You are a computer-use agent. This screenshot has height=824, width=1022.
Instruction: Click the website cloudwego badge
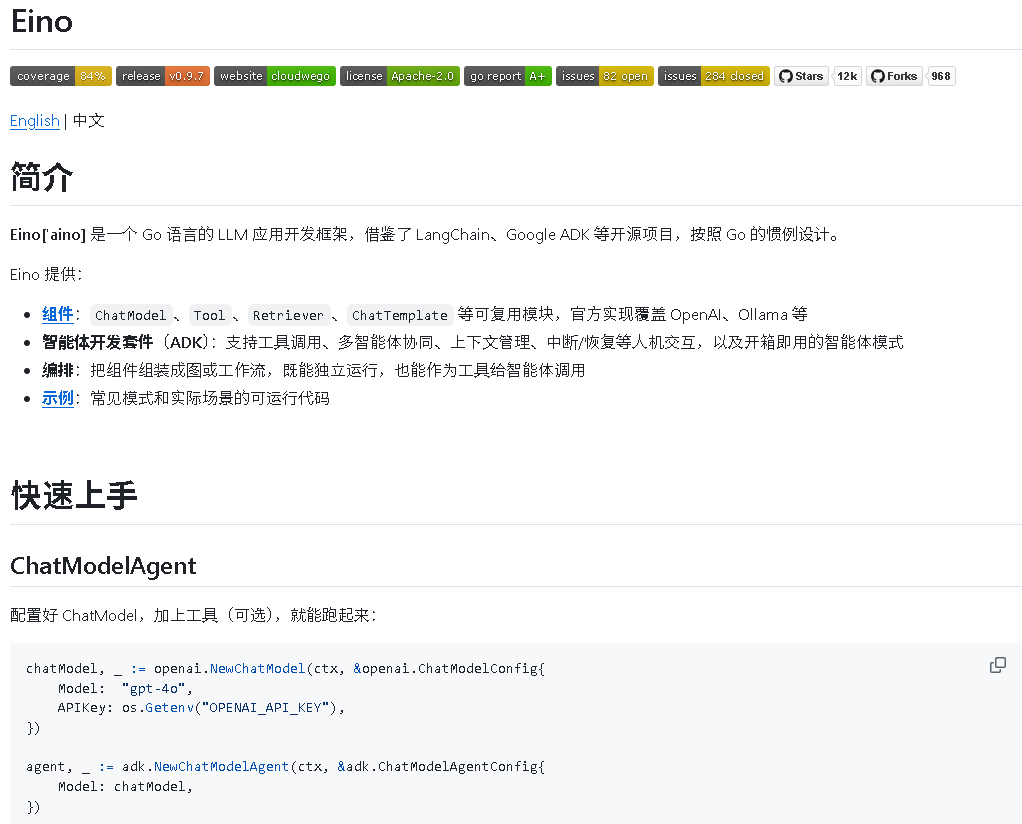275,76
